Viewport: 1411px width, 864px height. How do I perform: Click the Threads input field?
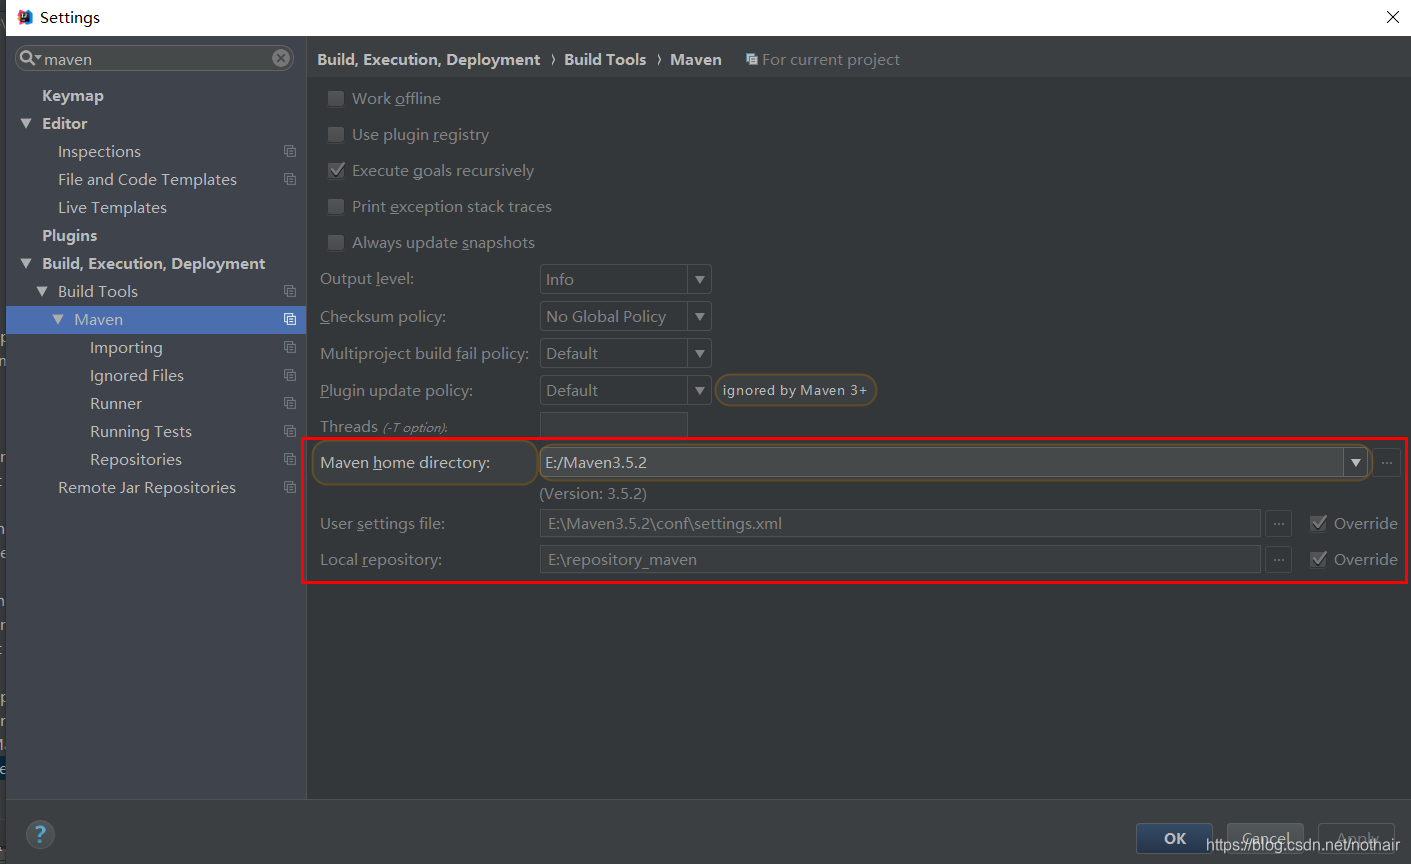pyautogui.click(x=614, y=425)
